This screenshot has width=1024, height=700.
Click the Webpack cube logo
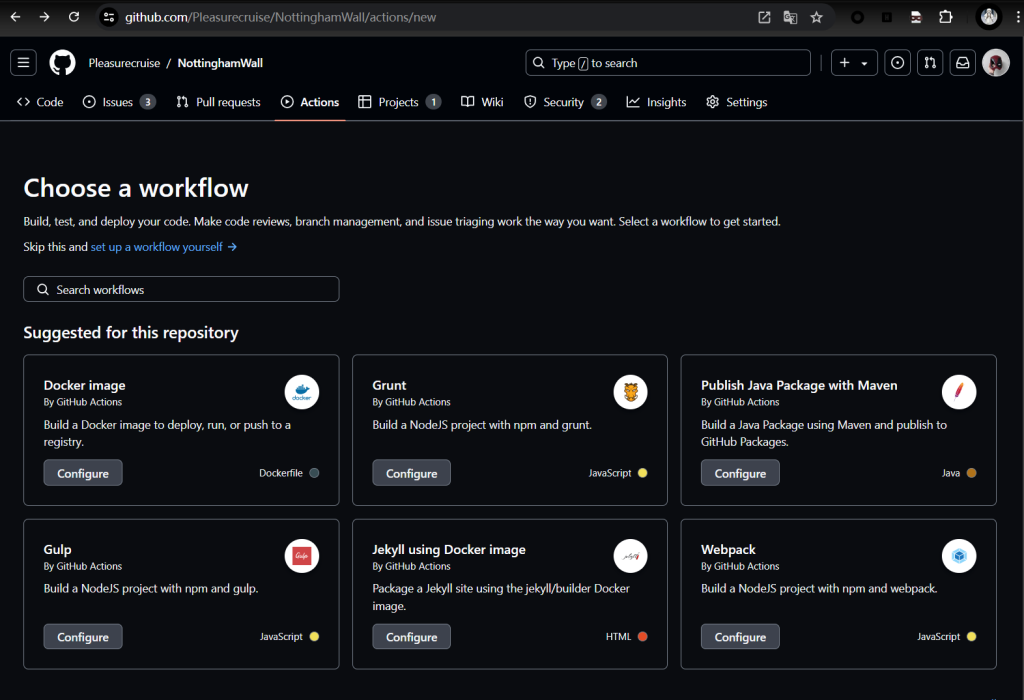(x=959, y=557)
